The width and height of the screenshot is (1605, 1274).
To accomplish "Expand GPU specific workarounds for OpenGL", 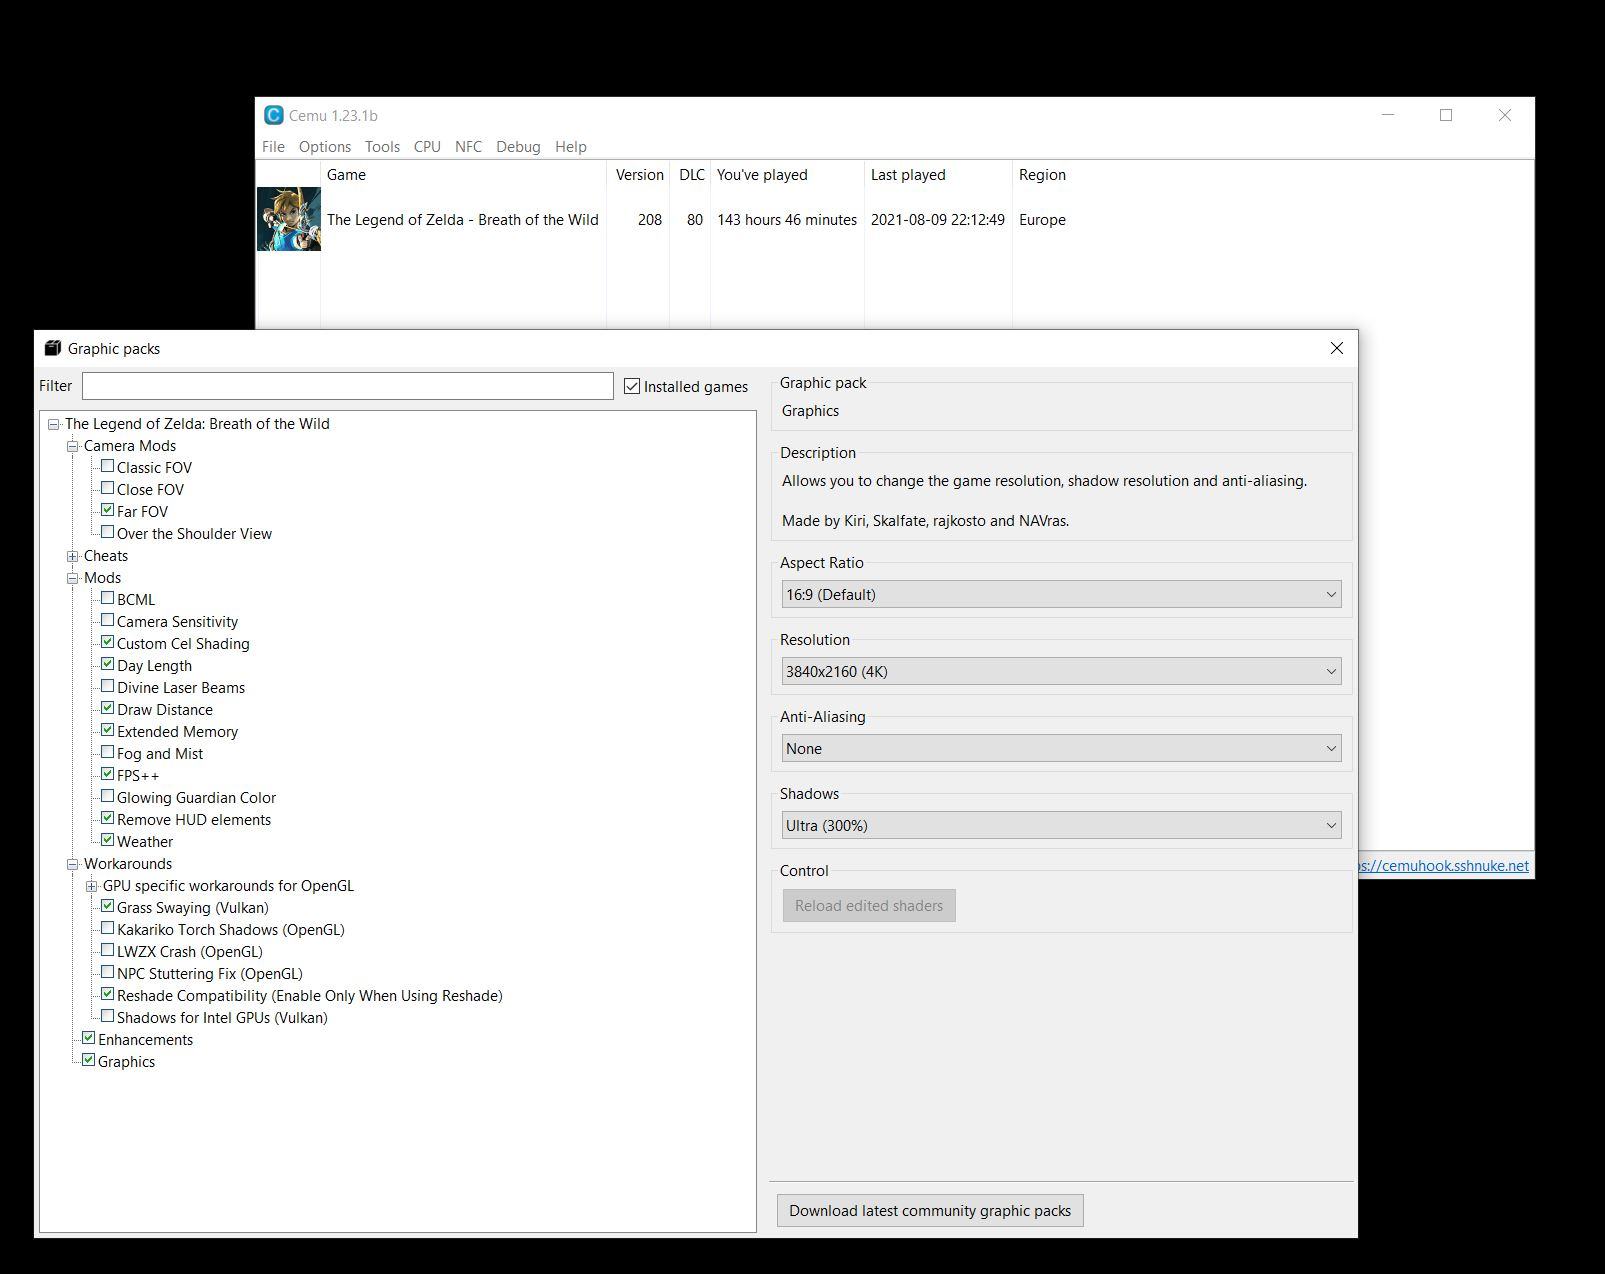I will tap(92, 886).
